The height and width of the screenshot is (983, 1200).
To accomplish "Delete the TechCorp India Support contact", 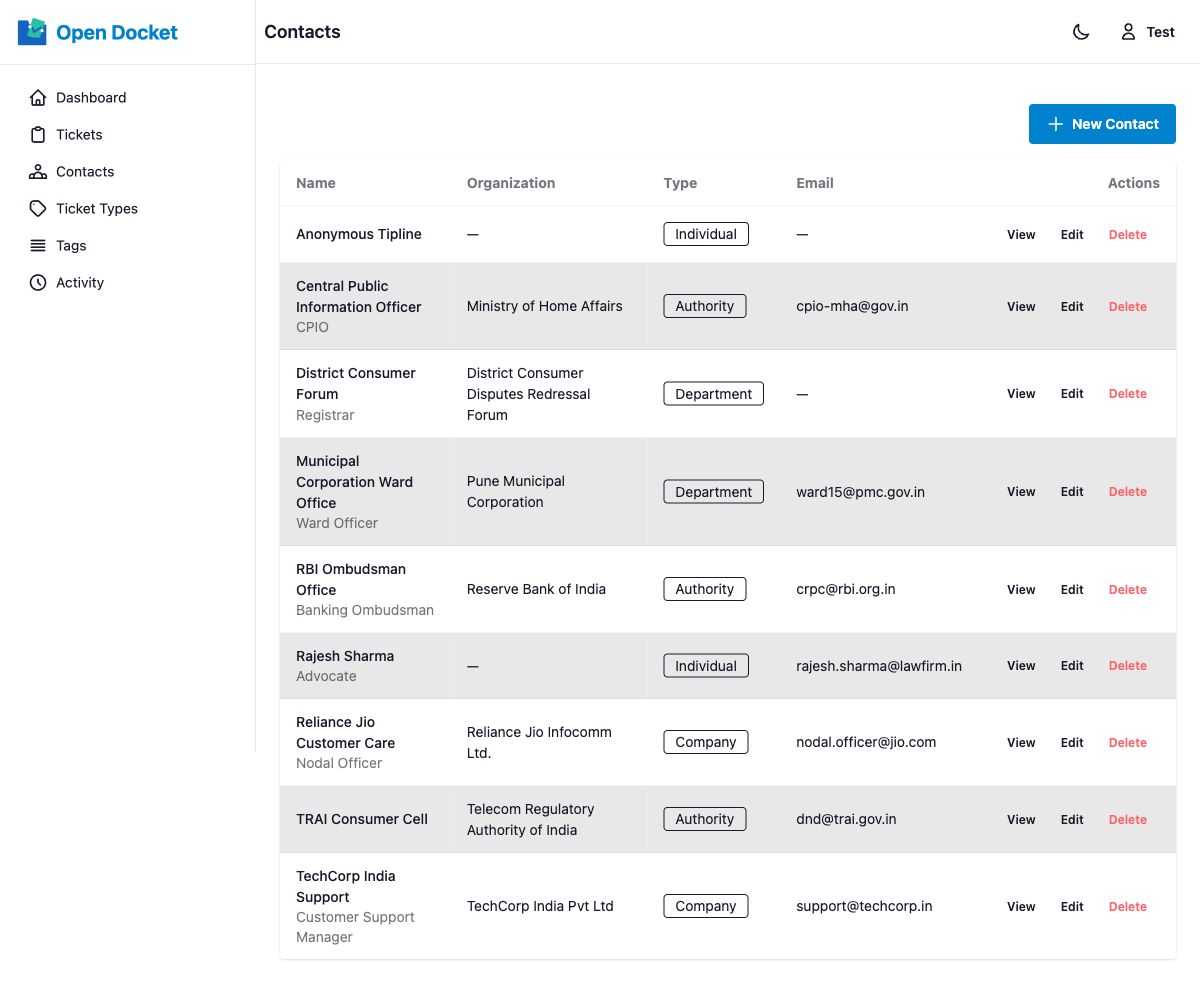I will pyautogui.click(x=1127, y=906).
